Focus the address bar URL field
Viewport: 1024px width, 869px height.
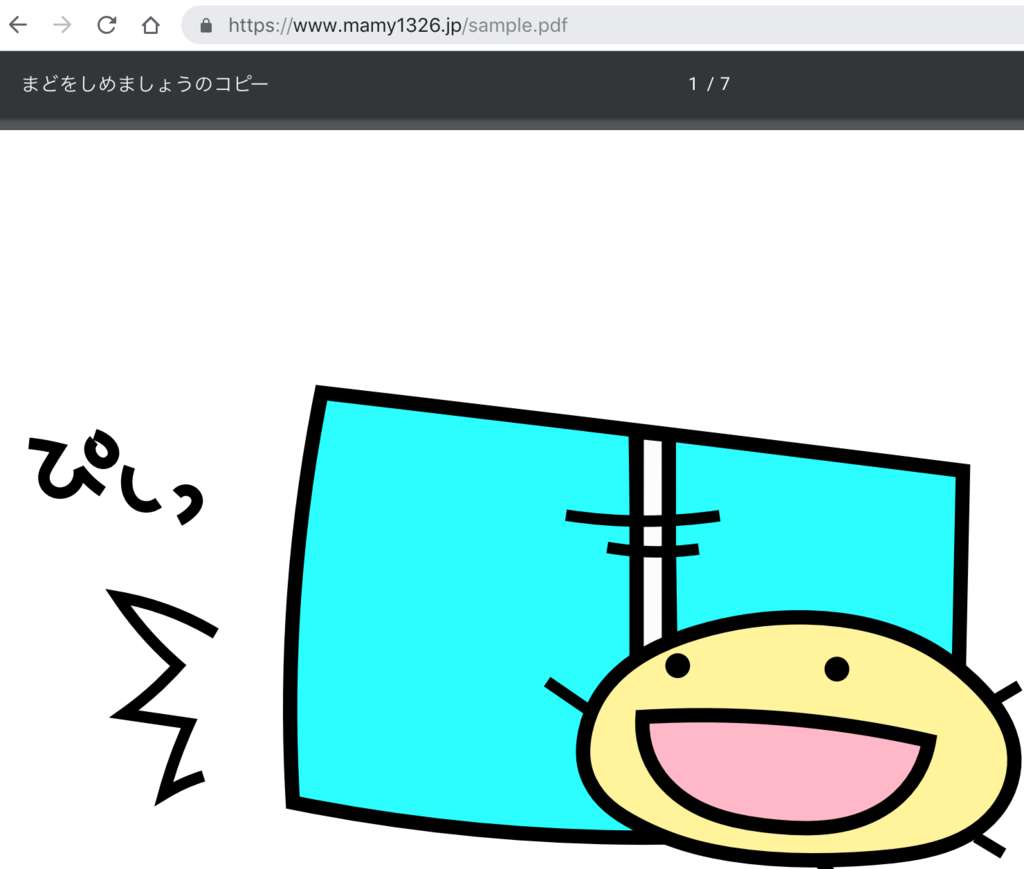point(601,25)
